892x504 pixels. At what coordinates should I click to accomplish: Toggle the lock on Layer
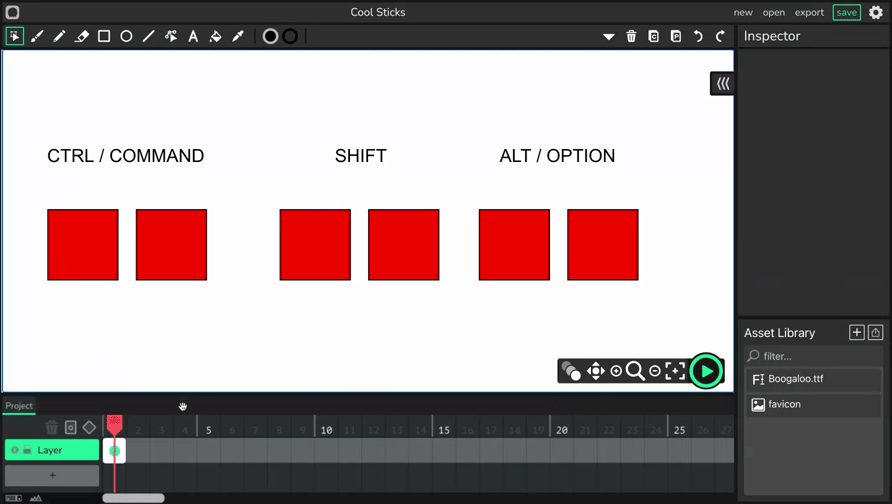pos(27,450)
